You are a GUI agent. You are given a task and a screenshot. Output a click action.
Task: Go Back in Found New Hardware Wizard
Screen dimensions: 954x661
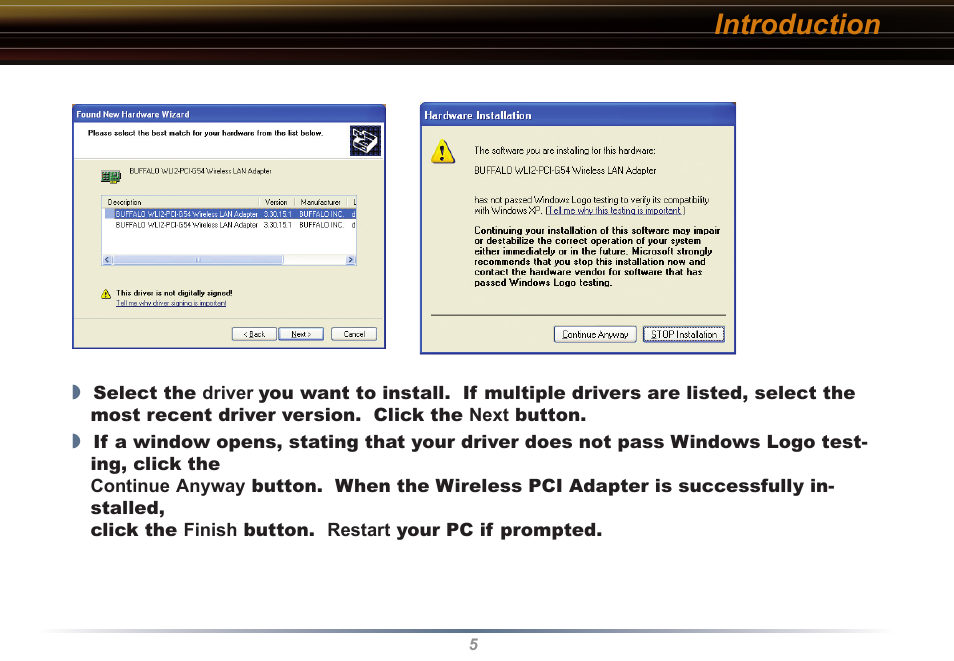click(x=254, y=334)
